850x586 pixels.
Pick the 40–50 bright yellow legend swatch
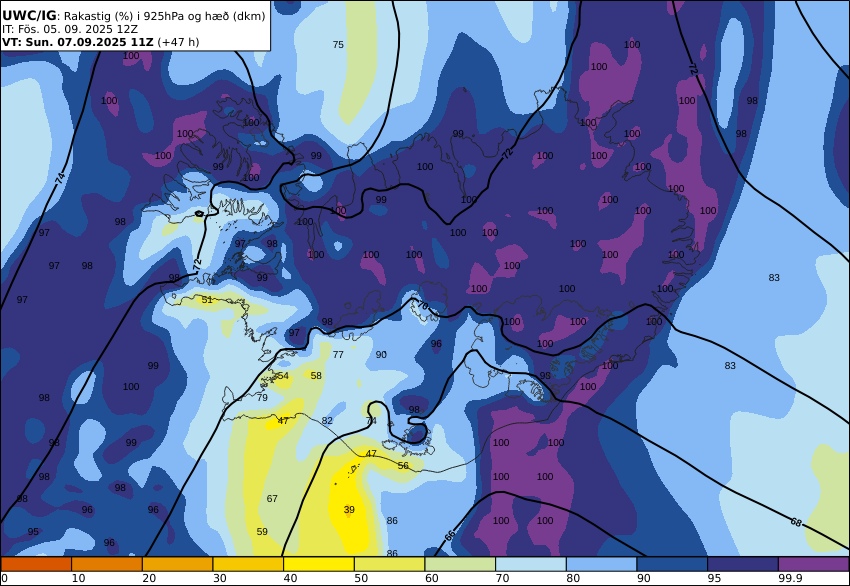[x=319, y=564]
